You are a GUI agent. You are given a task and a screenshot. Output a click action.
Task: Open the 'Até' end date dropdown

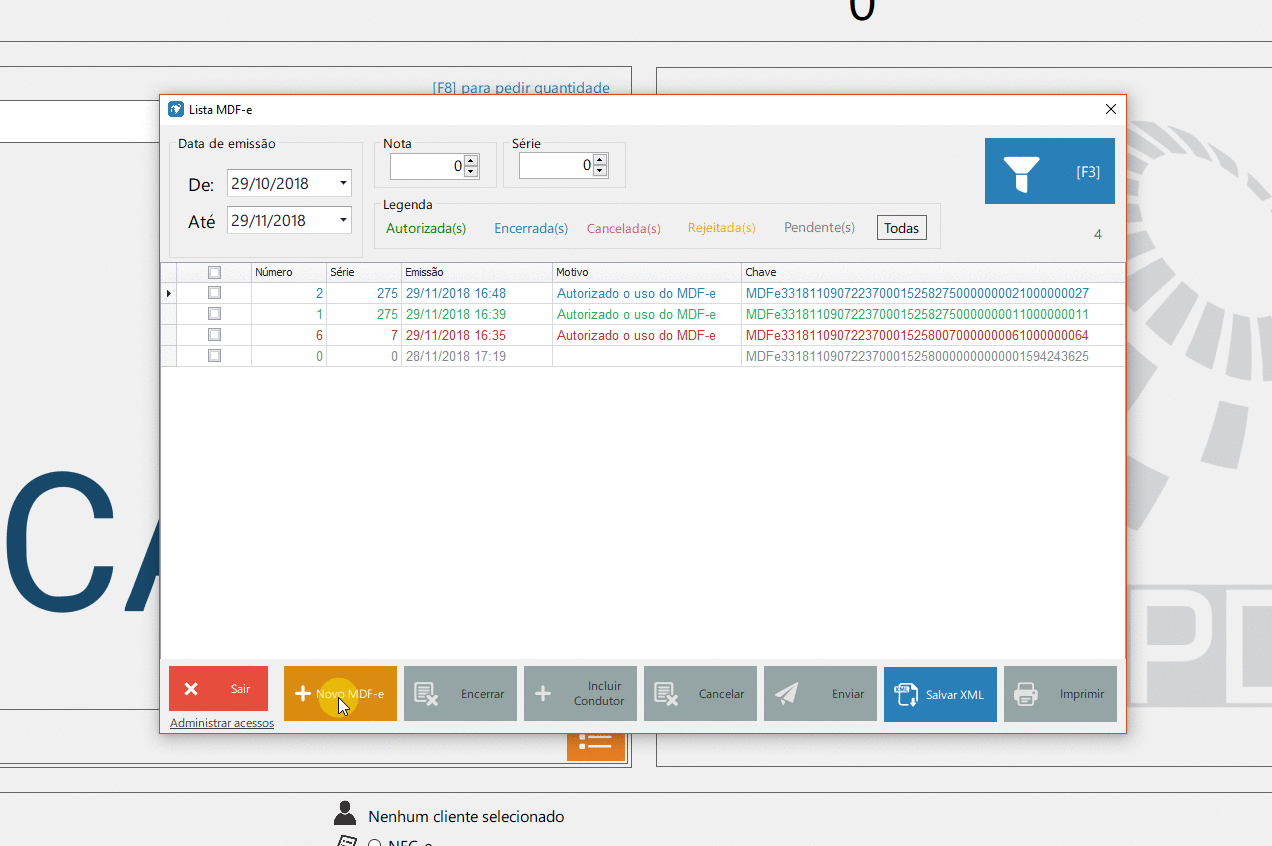coord(343,221)
